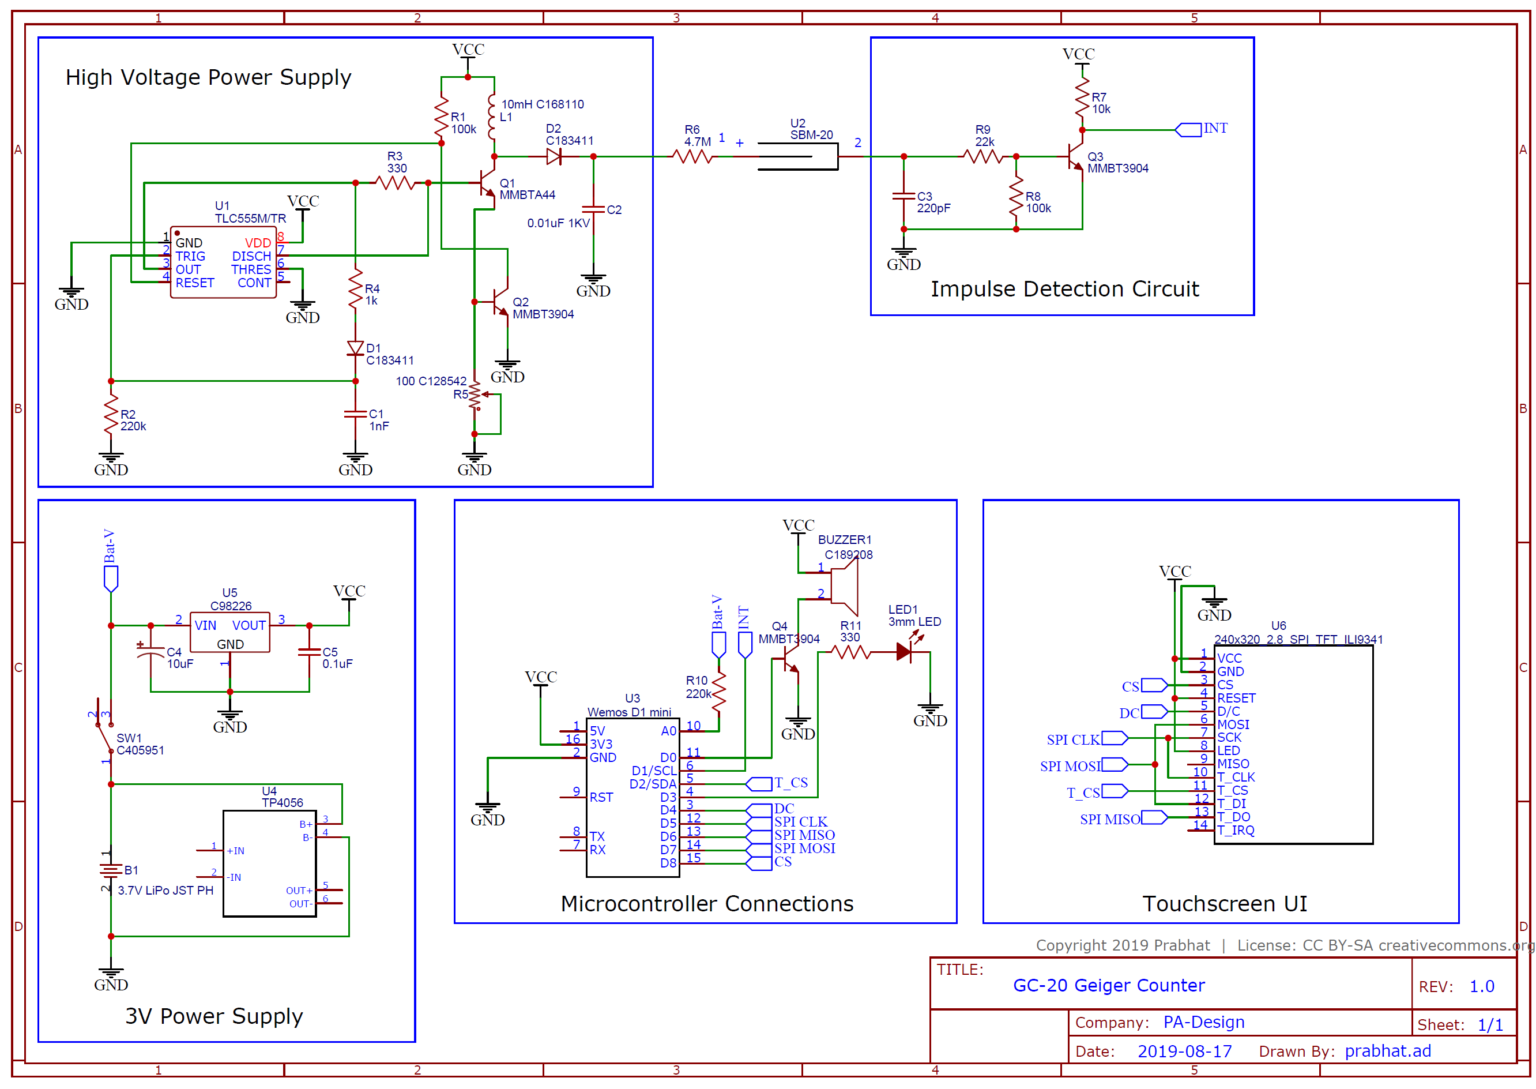Click the SBM-20 Geiger tube symbol U2
Viewport: 1536px width, 1089px height.
click(800, 158)
